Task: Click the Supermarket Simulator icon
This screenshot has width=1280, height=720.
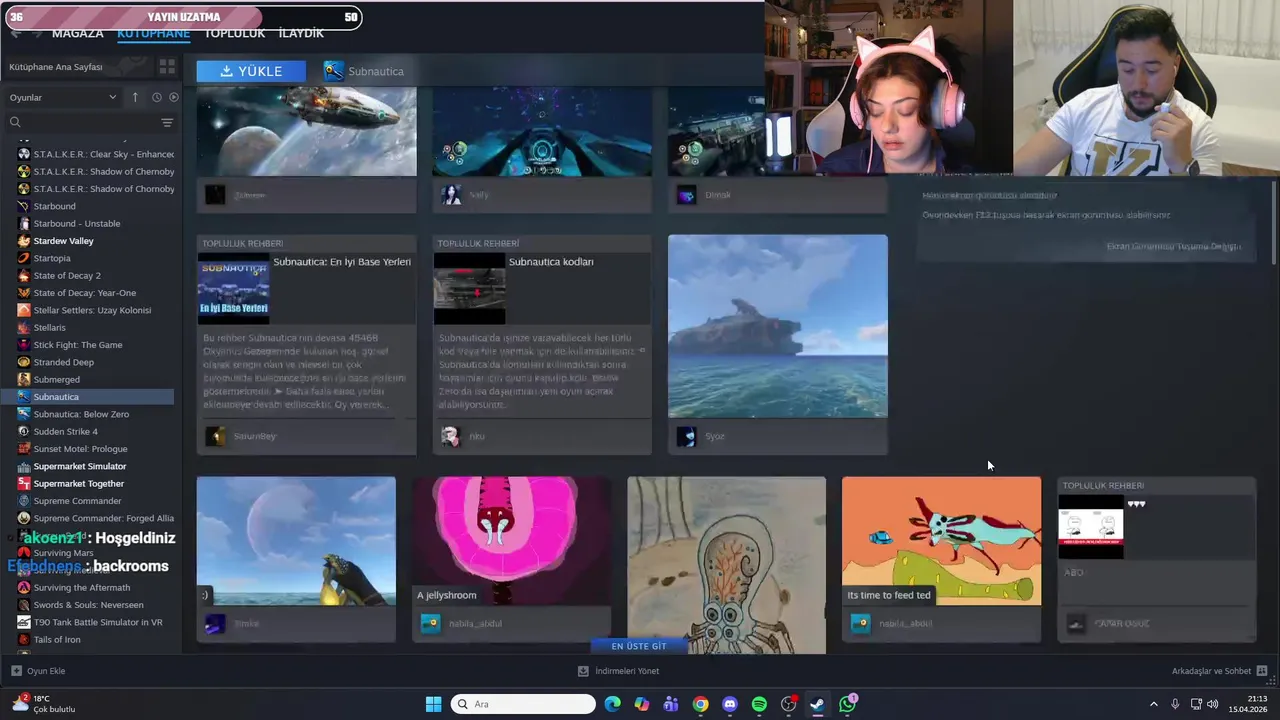Action: [24, 466]
